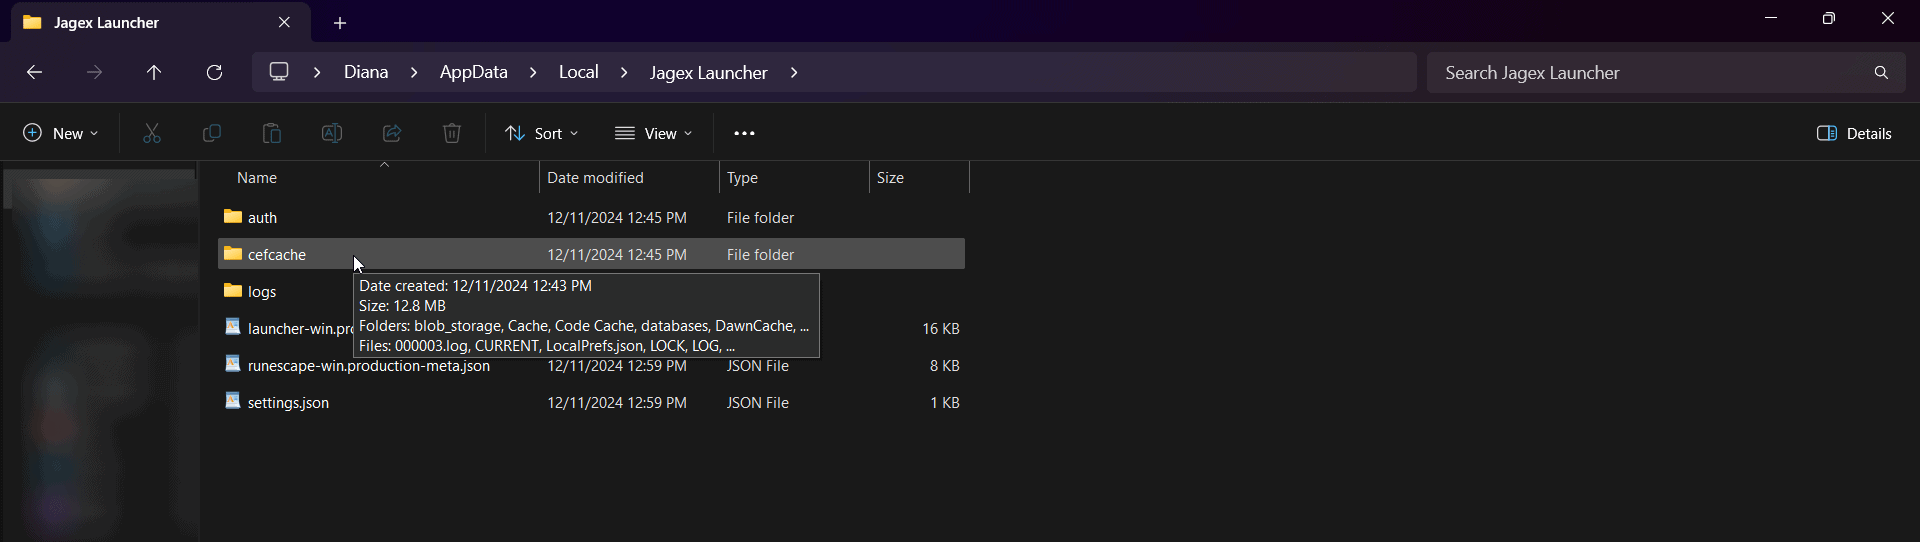
Task: Navigate to AppData in the breadcrumb
Action: [x=474, y=72]
